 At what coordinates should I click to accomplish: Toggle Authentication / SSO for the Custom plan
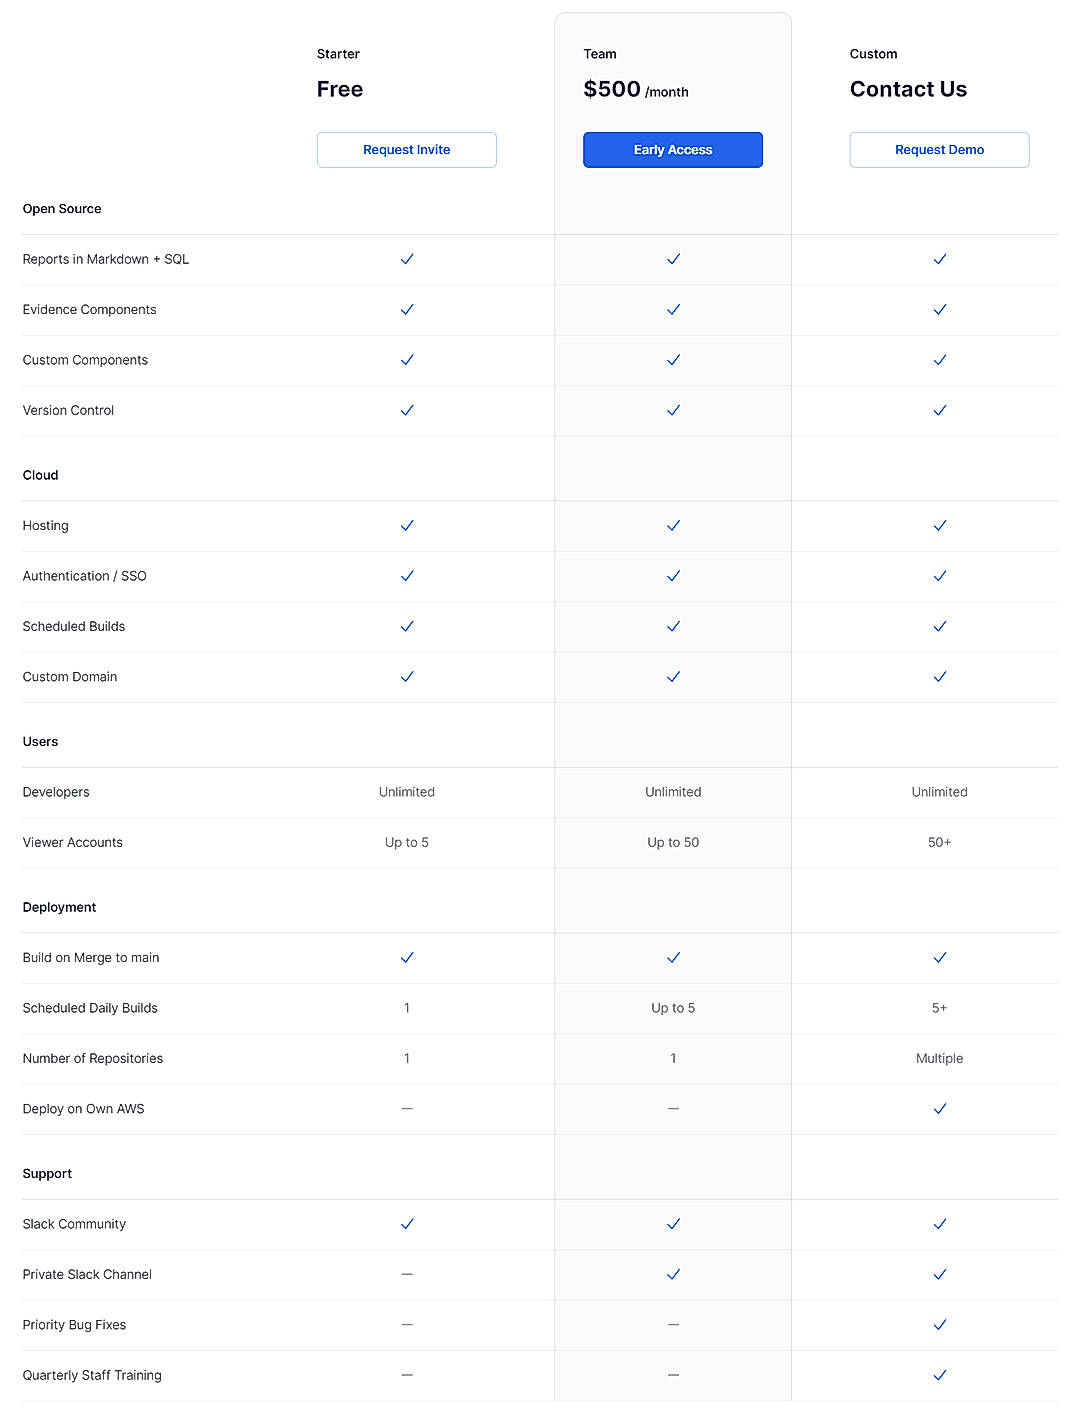(x=939, y=576)
